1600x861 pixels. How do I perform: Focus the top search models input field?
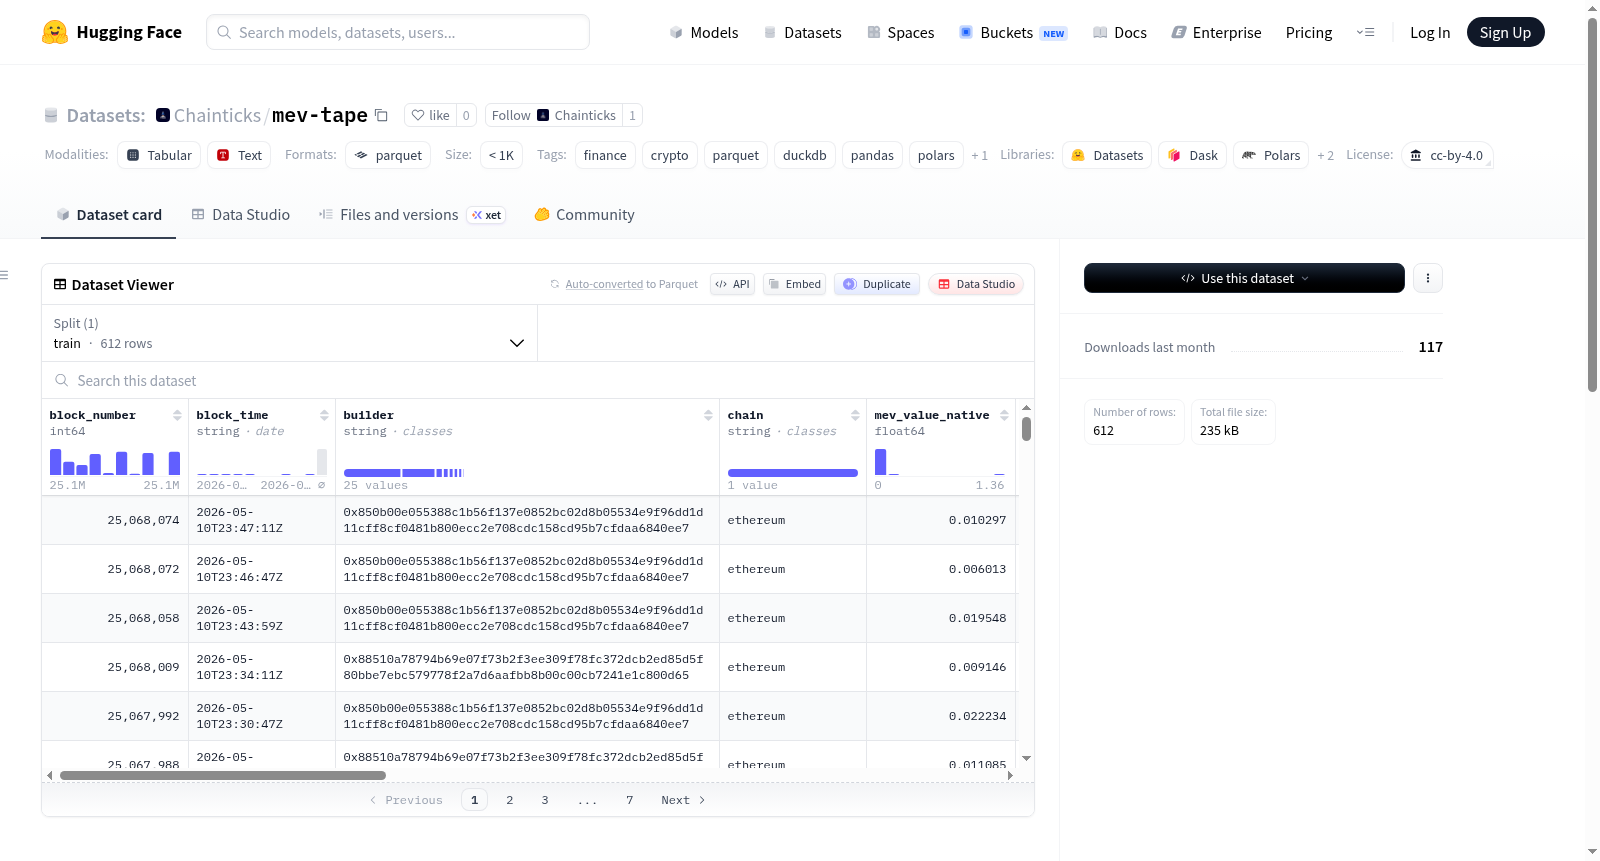398,32
